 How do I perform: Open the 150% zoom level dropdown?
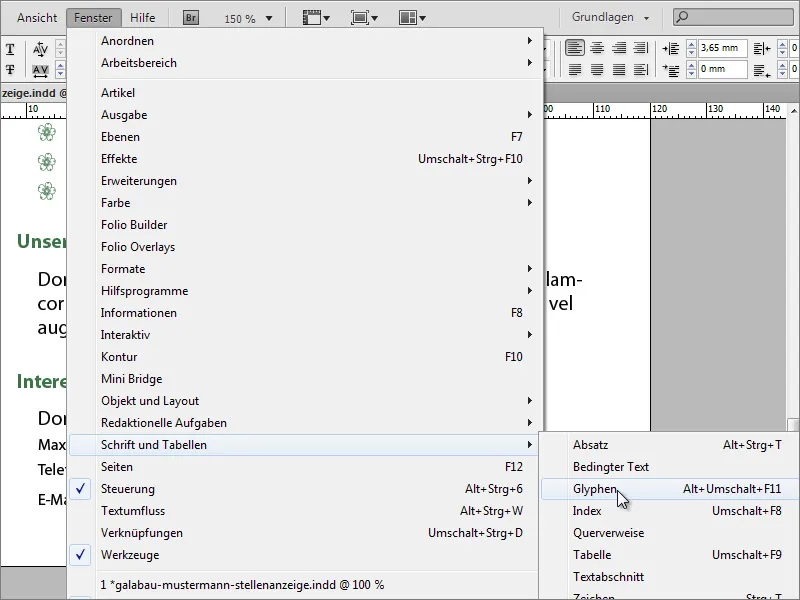[248, 16]
